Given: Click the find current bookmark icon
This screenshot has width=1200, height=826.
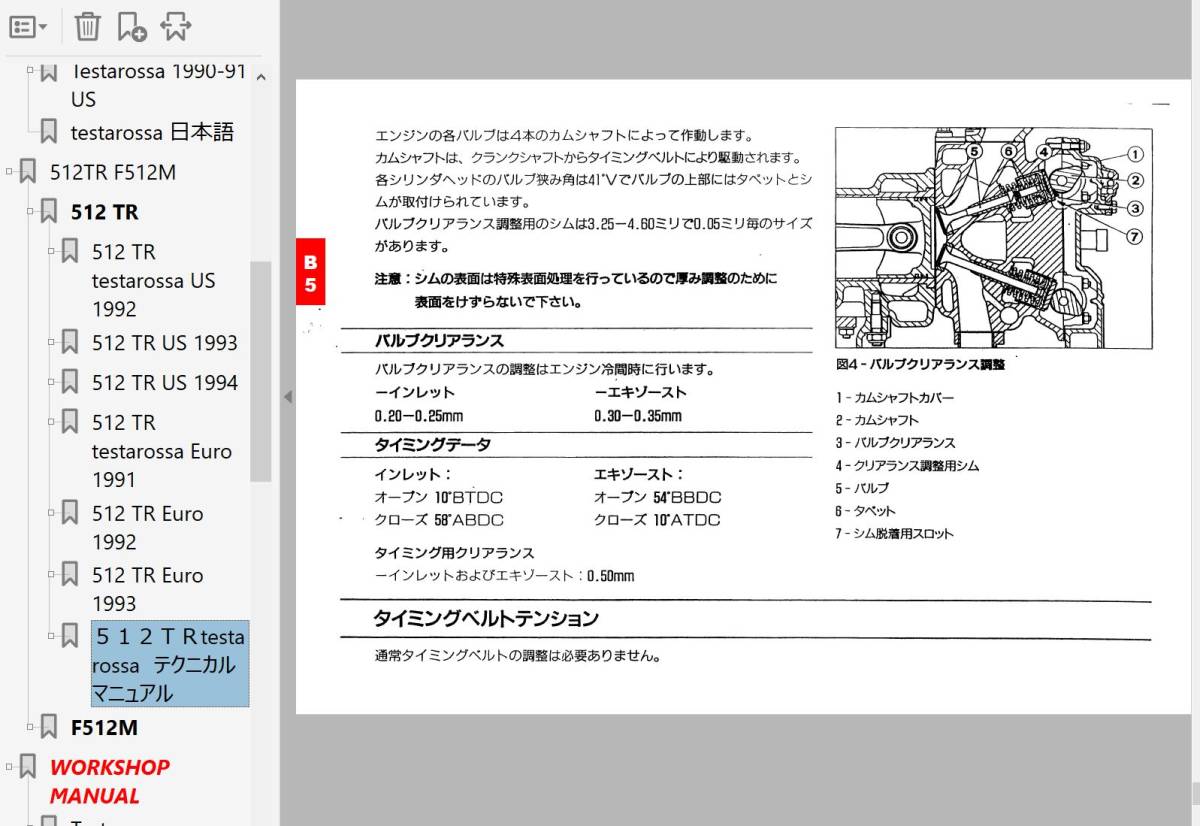Looking at the screenshot, I should [175, 27].
